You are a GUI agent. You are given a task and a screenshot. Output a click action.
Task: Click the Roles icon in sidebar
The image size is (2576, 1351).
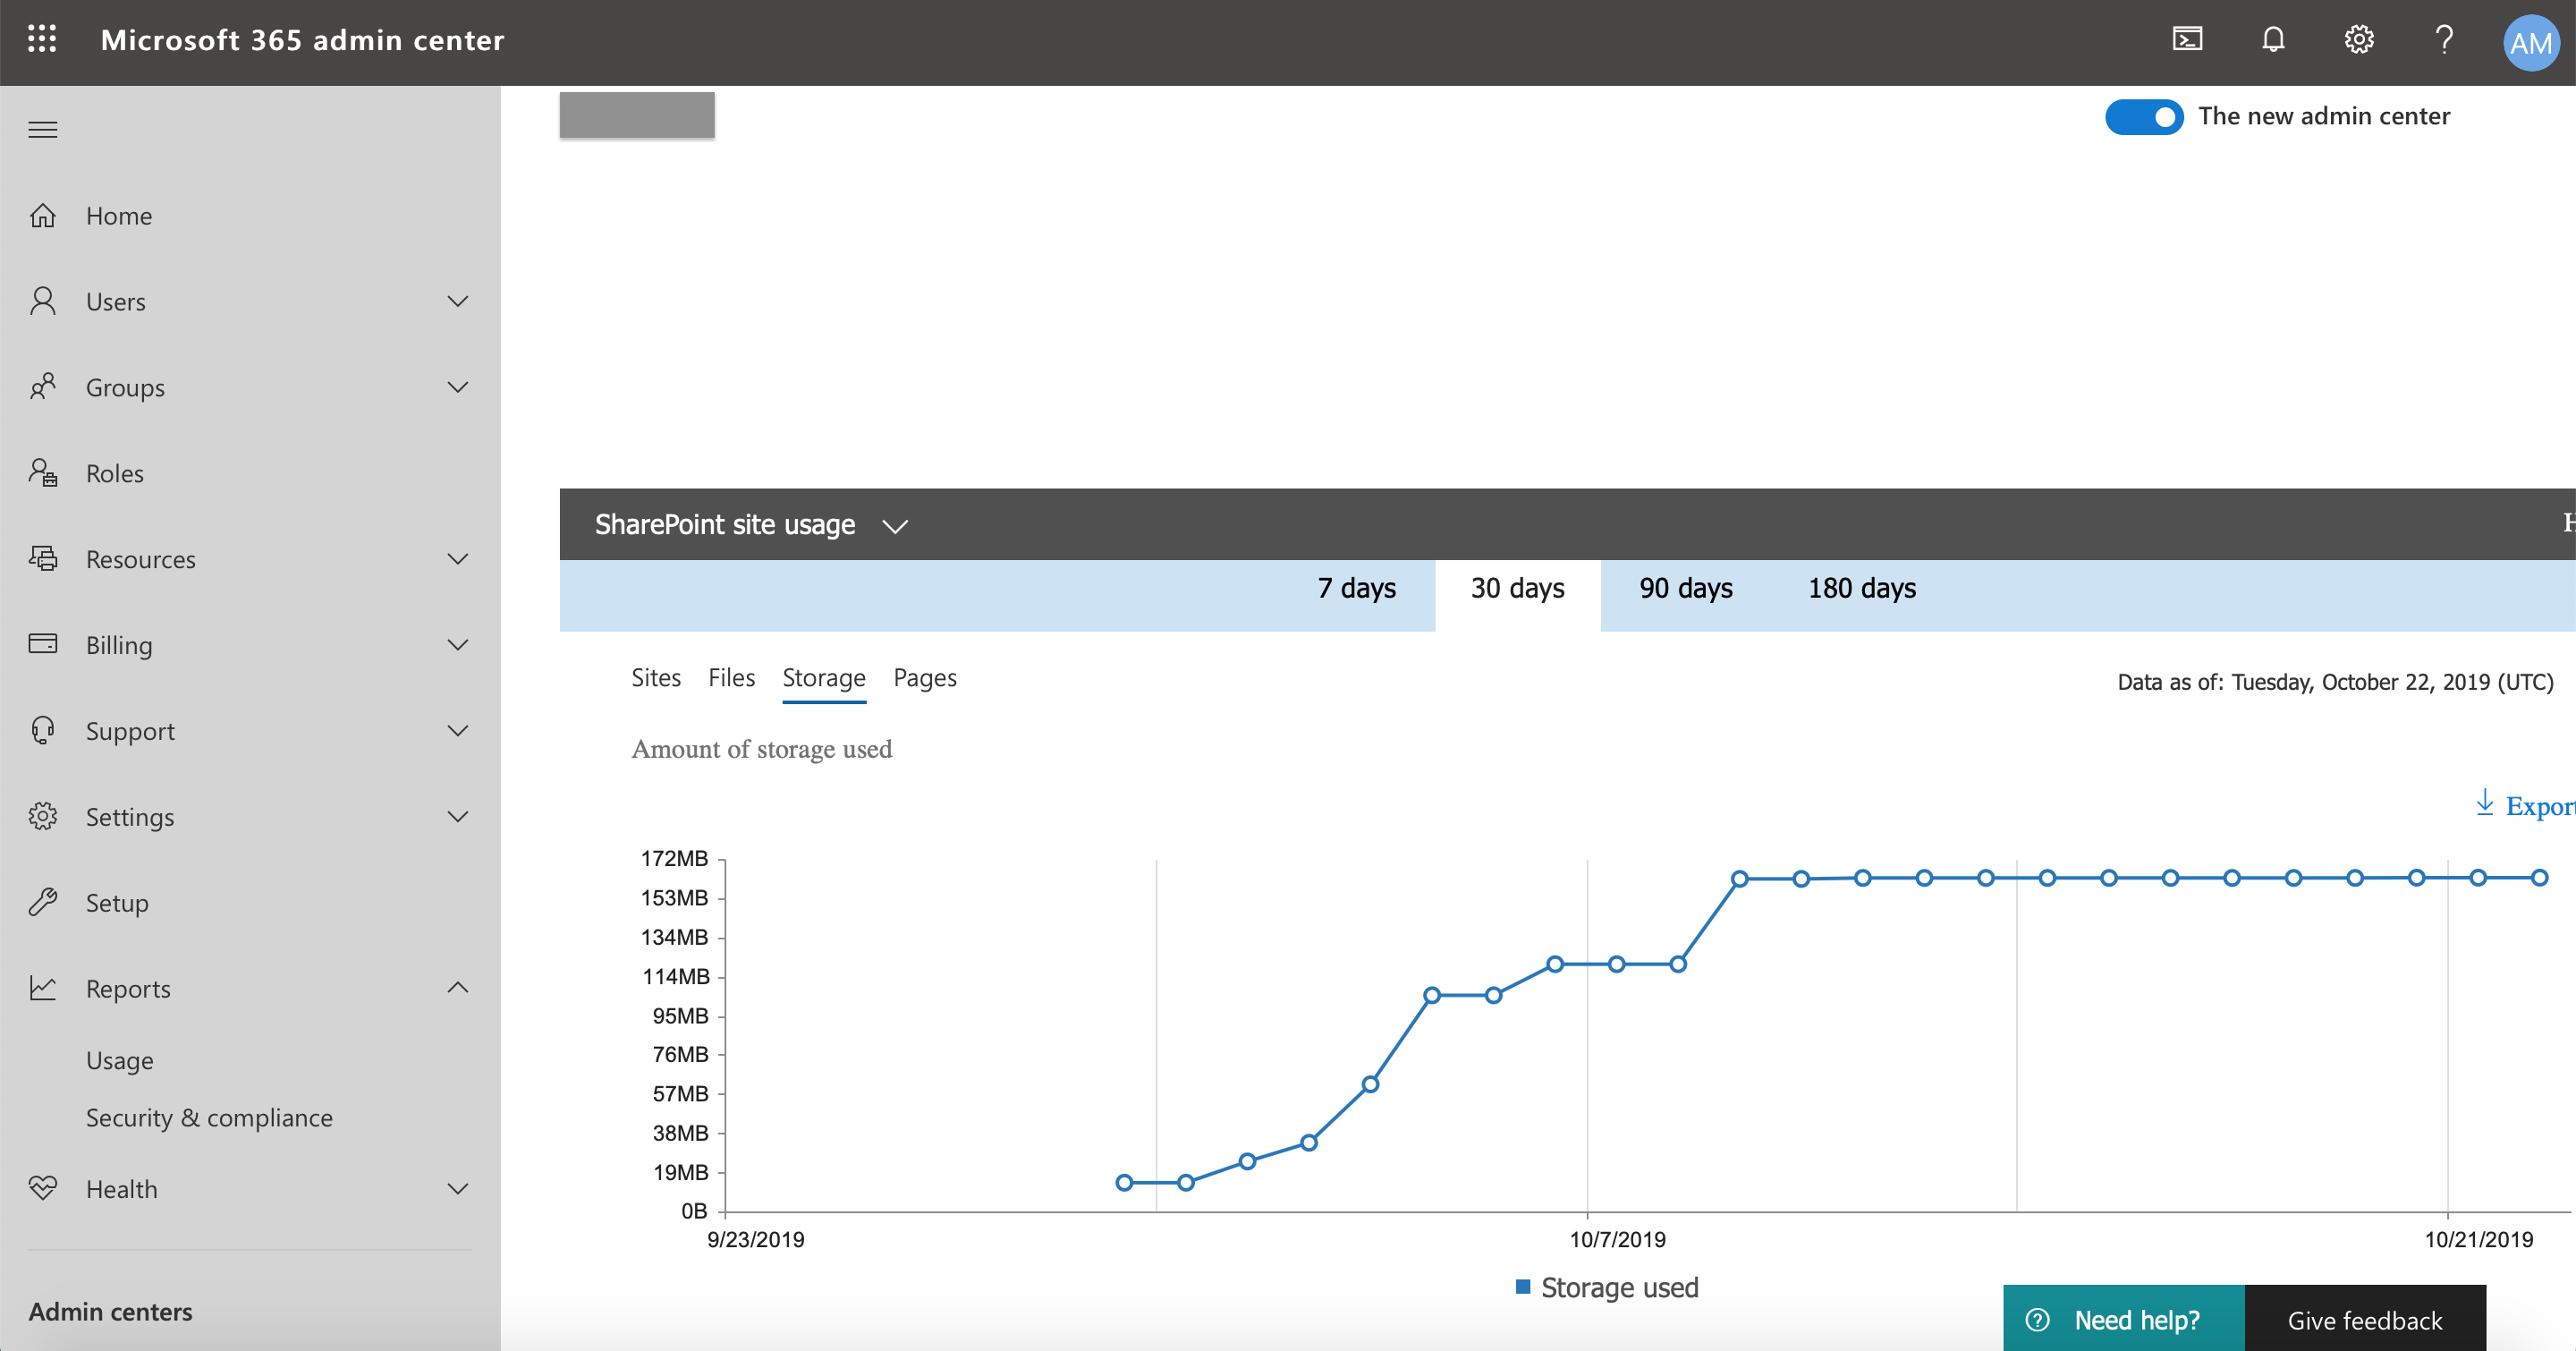(x=43, y=473)
